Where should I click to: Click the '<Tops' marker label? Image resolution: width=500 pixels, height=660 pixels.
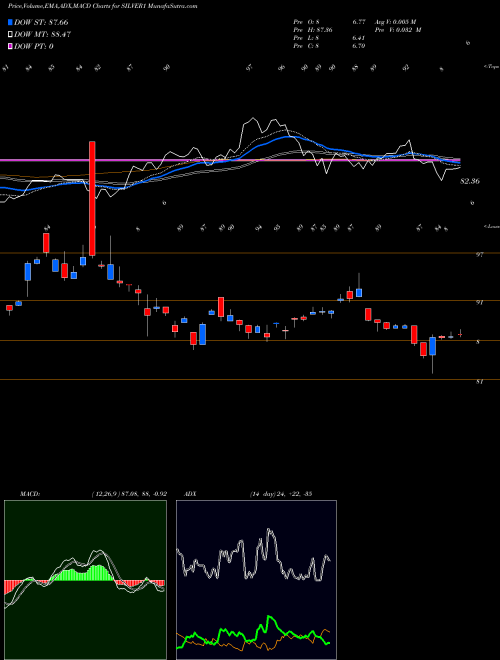pyautogui.click(x=491, y=67)
